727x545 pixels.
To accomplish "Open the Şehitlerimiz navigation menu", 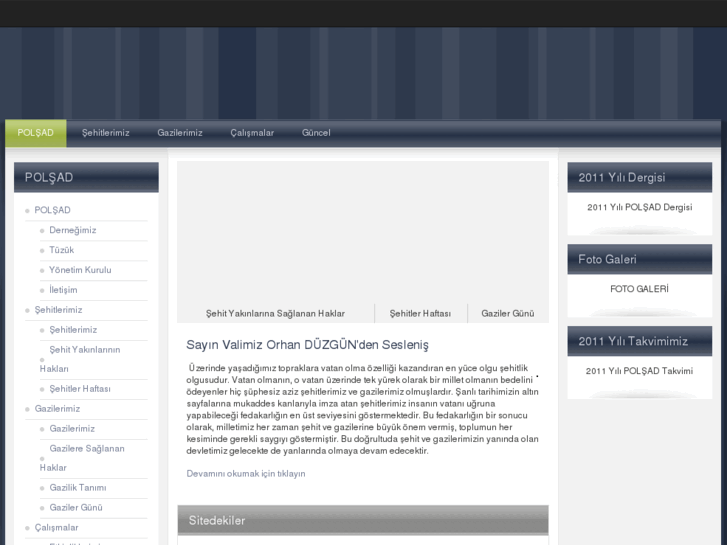I will [x=106, y=133].
